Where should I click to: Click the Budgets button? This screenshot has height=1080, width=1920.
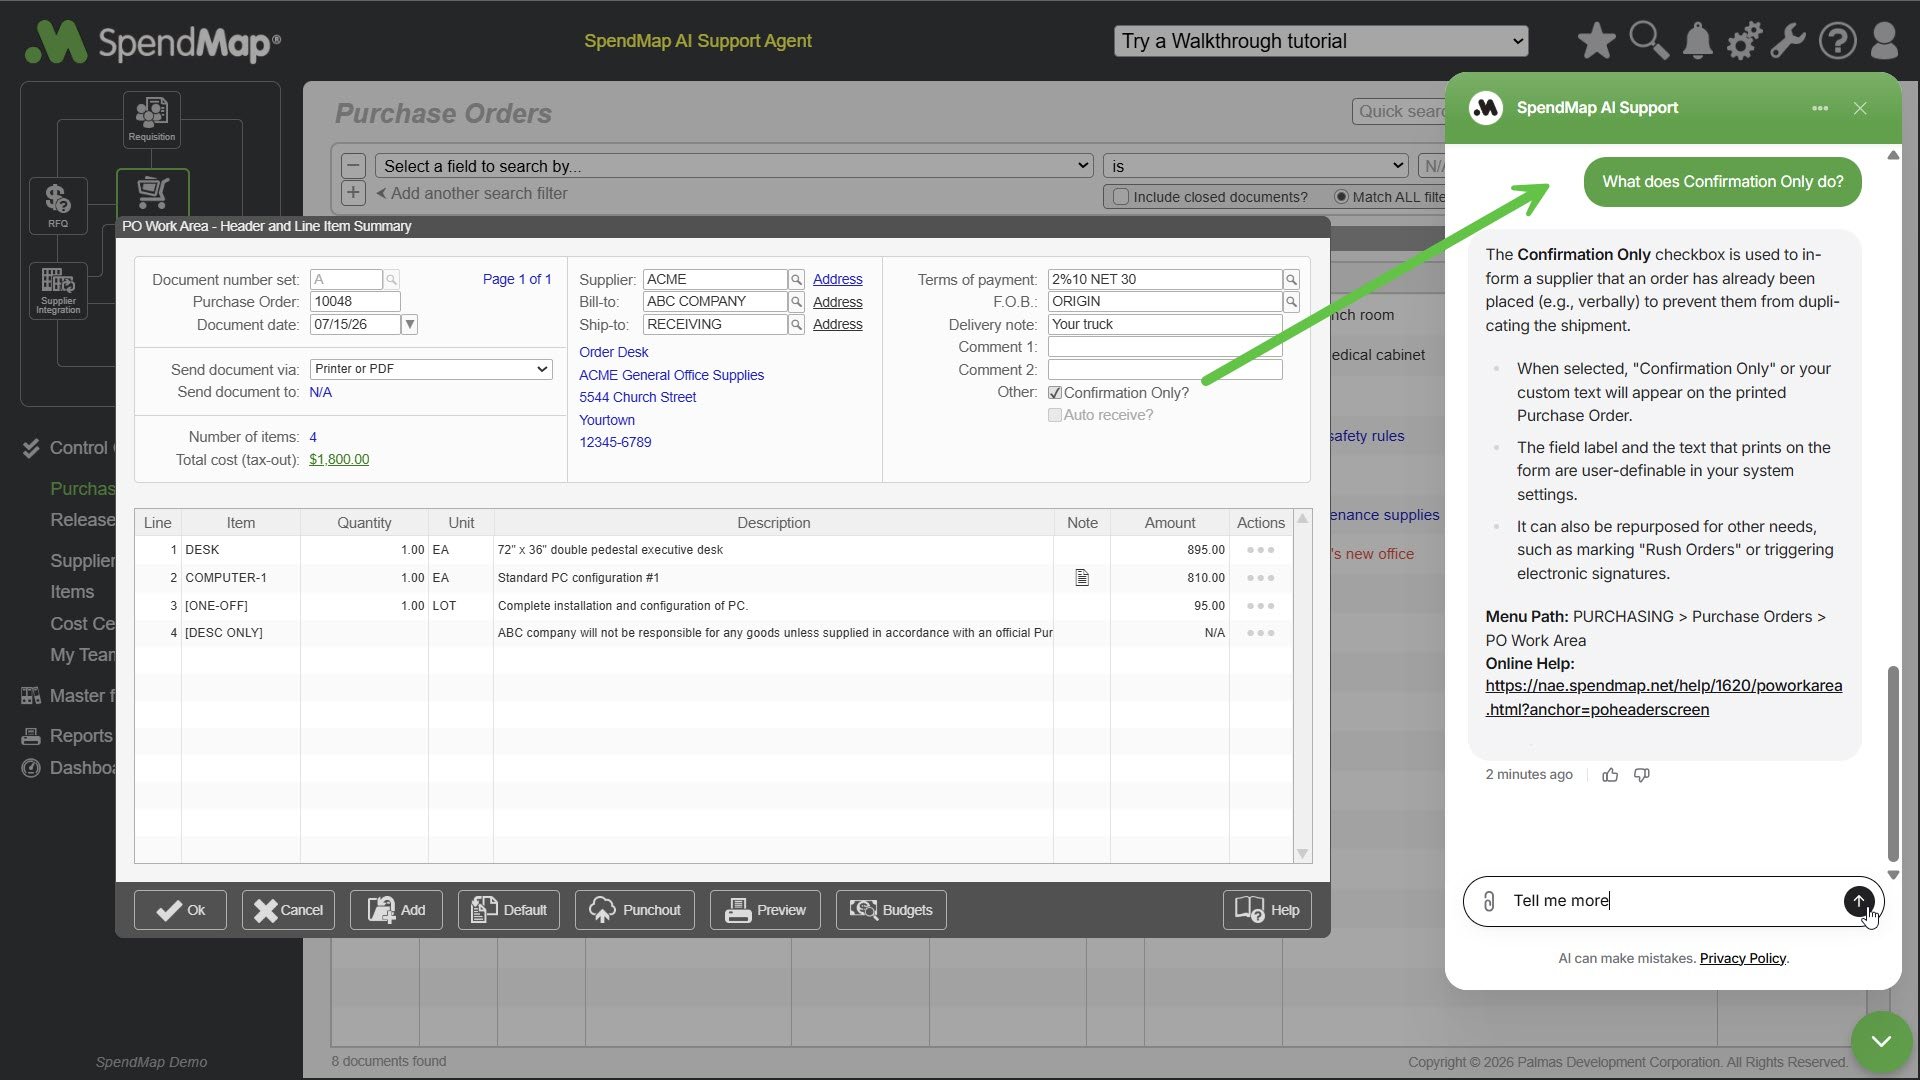tap(891, 910)
